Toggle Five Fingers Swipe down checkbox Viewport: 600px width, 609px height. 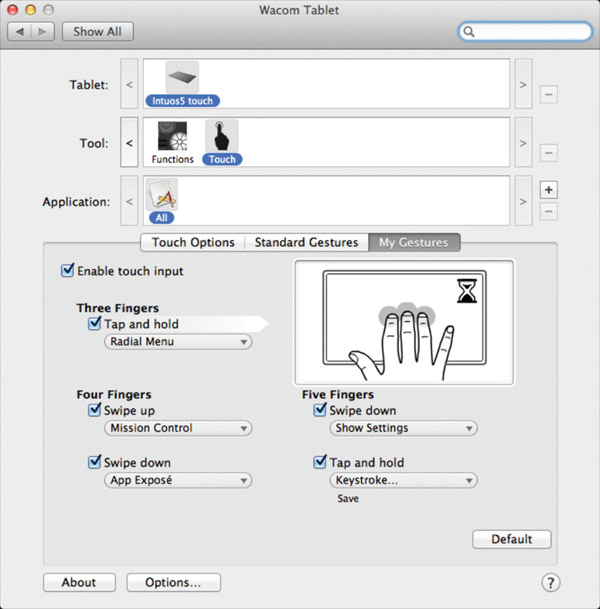click(x=320, y=410)
